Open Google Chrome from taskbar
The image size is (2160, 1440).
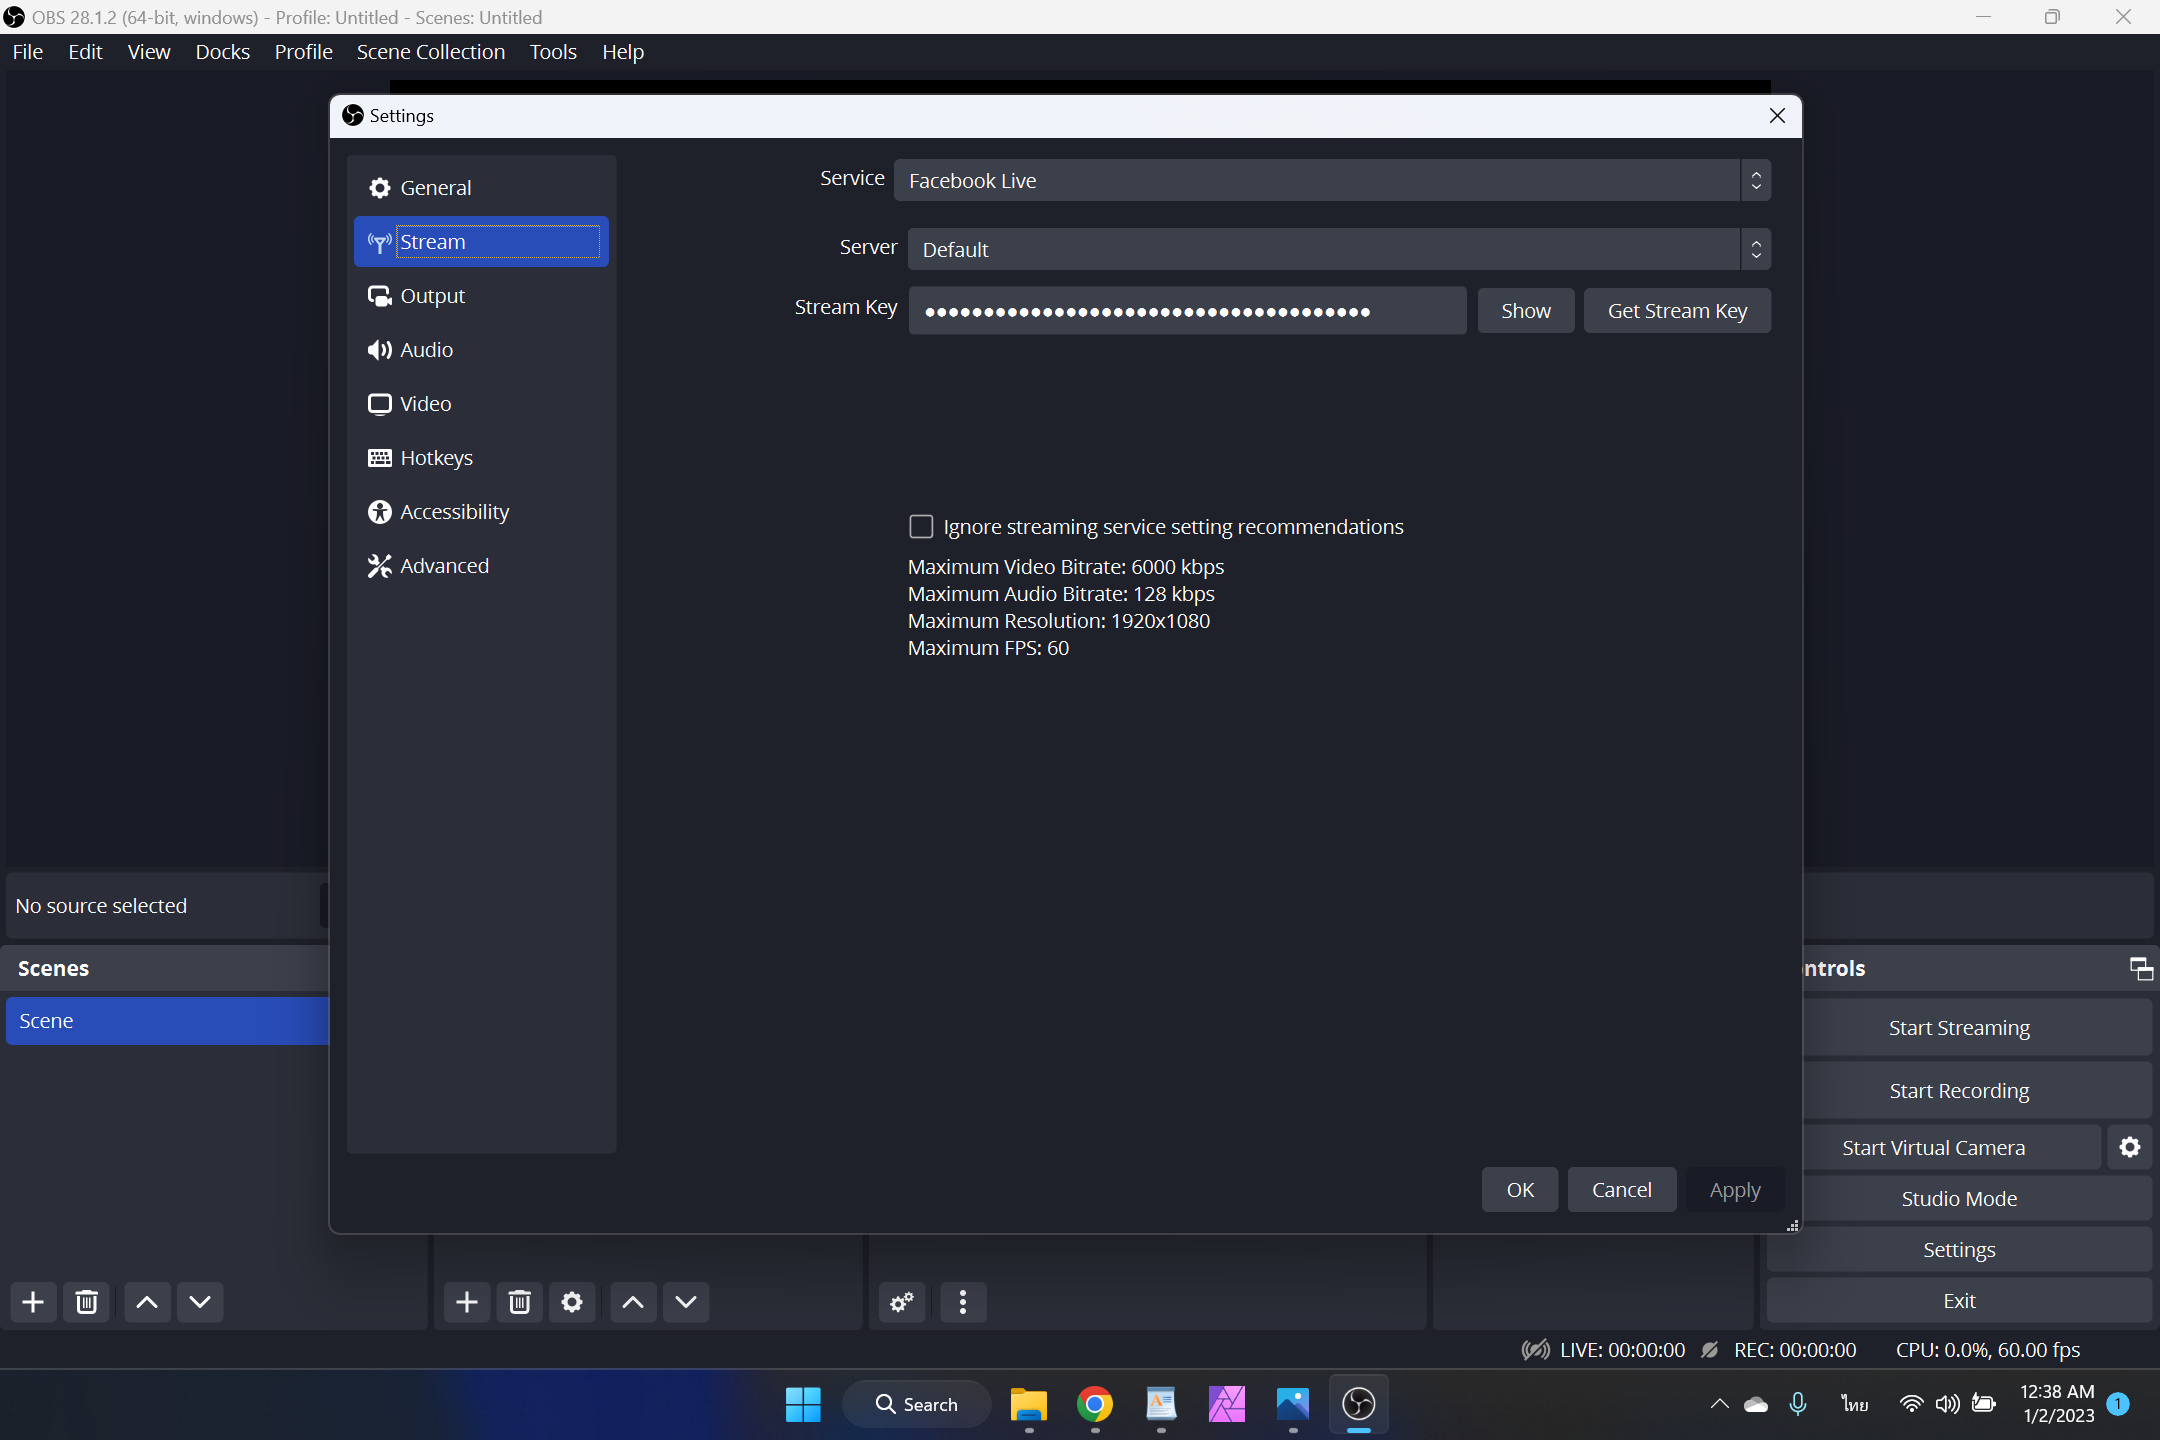(x=1095, y=1404)
